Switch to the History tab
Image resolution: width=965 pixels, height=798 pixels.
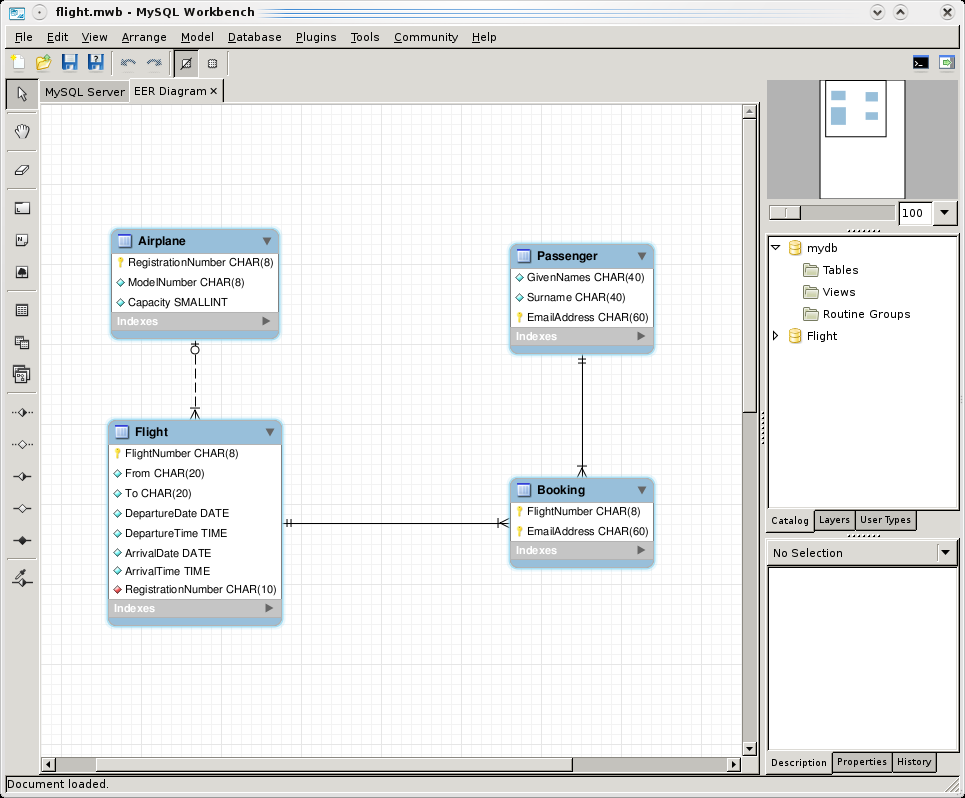[x=914, y=762]
